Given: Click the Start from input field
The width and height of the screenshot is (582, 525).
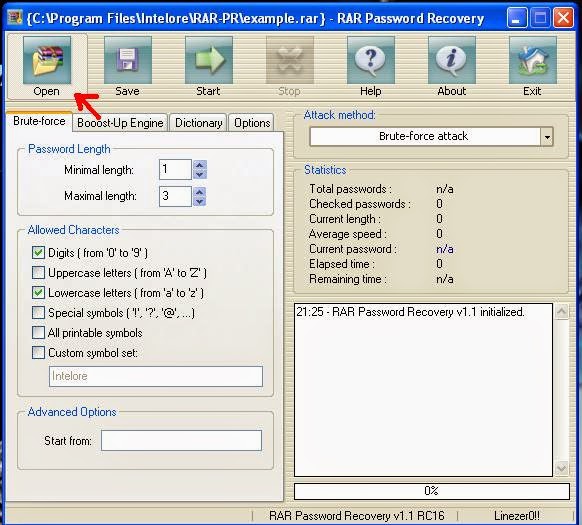Looking at the screenshot, I should click(x=182, y=441).
